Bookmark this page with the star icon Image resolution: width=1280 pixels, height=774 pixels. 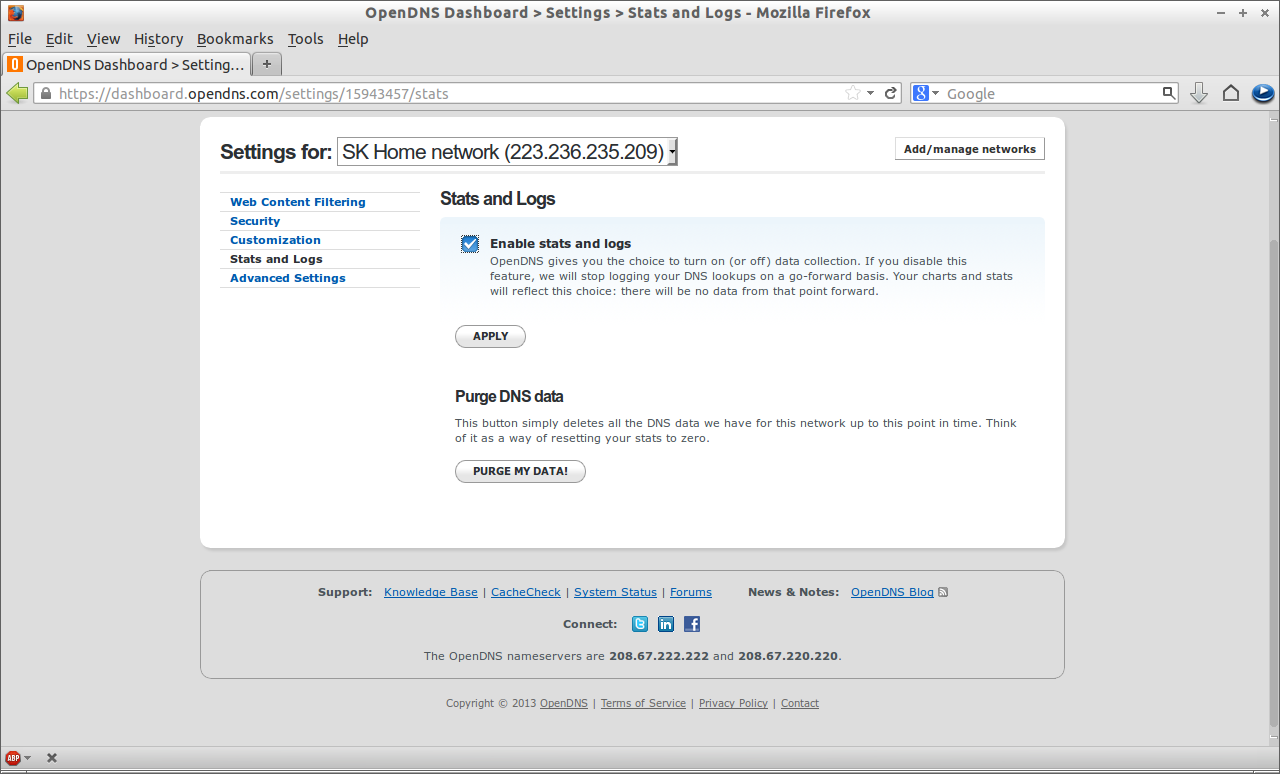(x=853, y=93)
